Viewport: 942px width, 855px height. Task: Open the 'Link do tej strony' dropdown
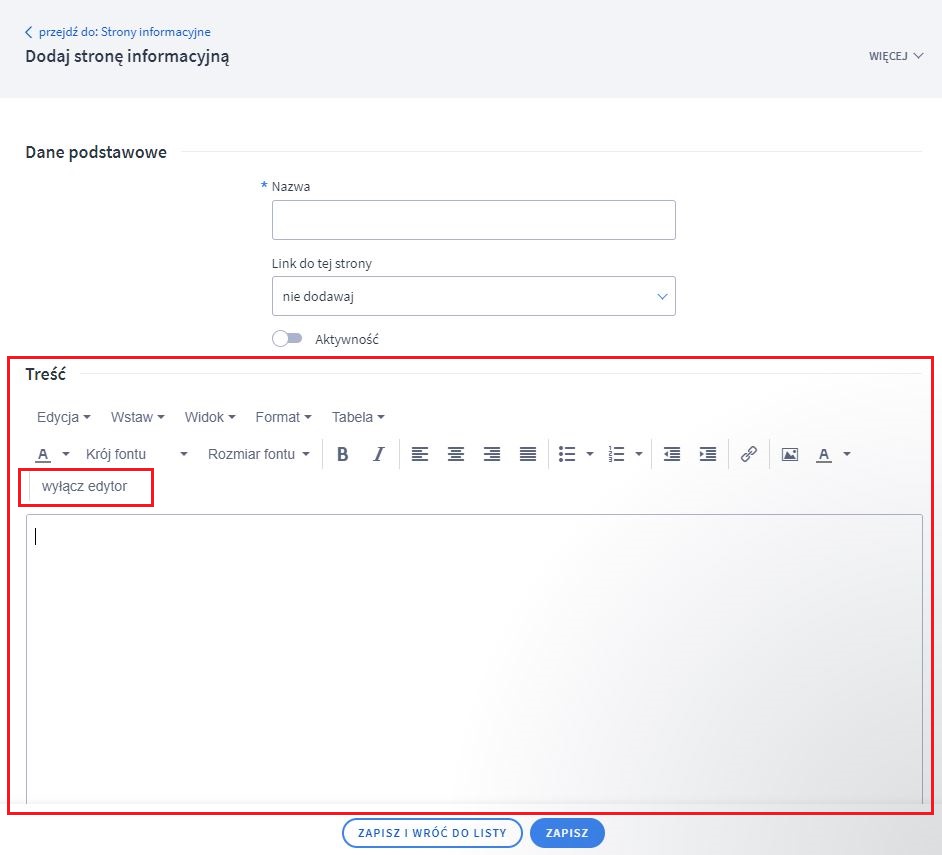point(473,296)
